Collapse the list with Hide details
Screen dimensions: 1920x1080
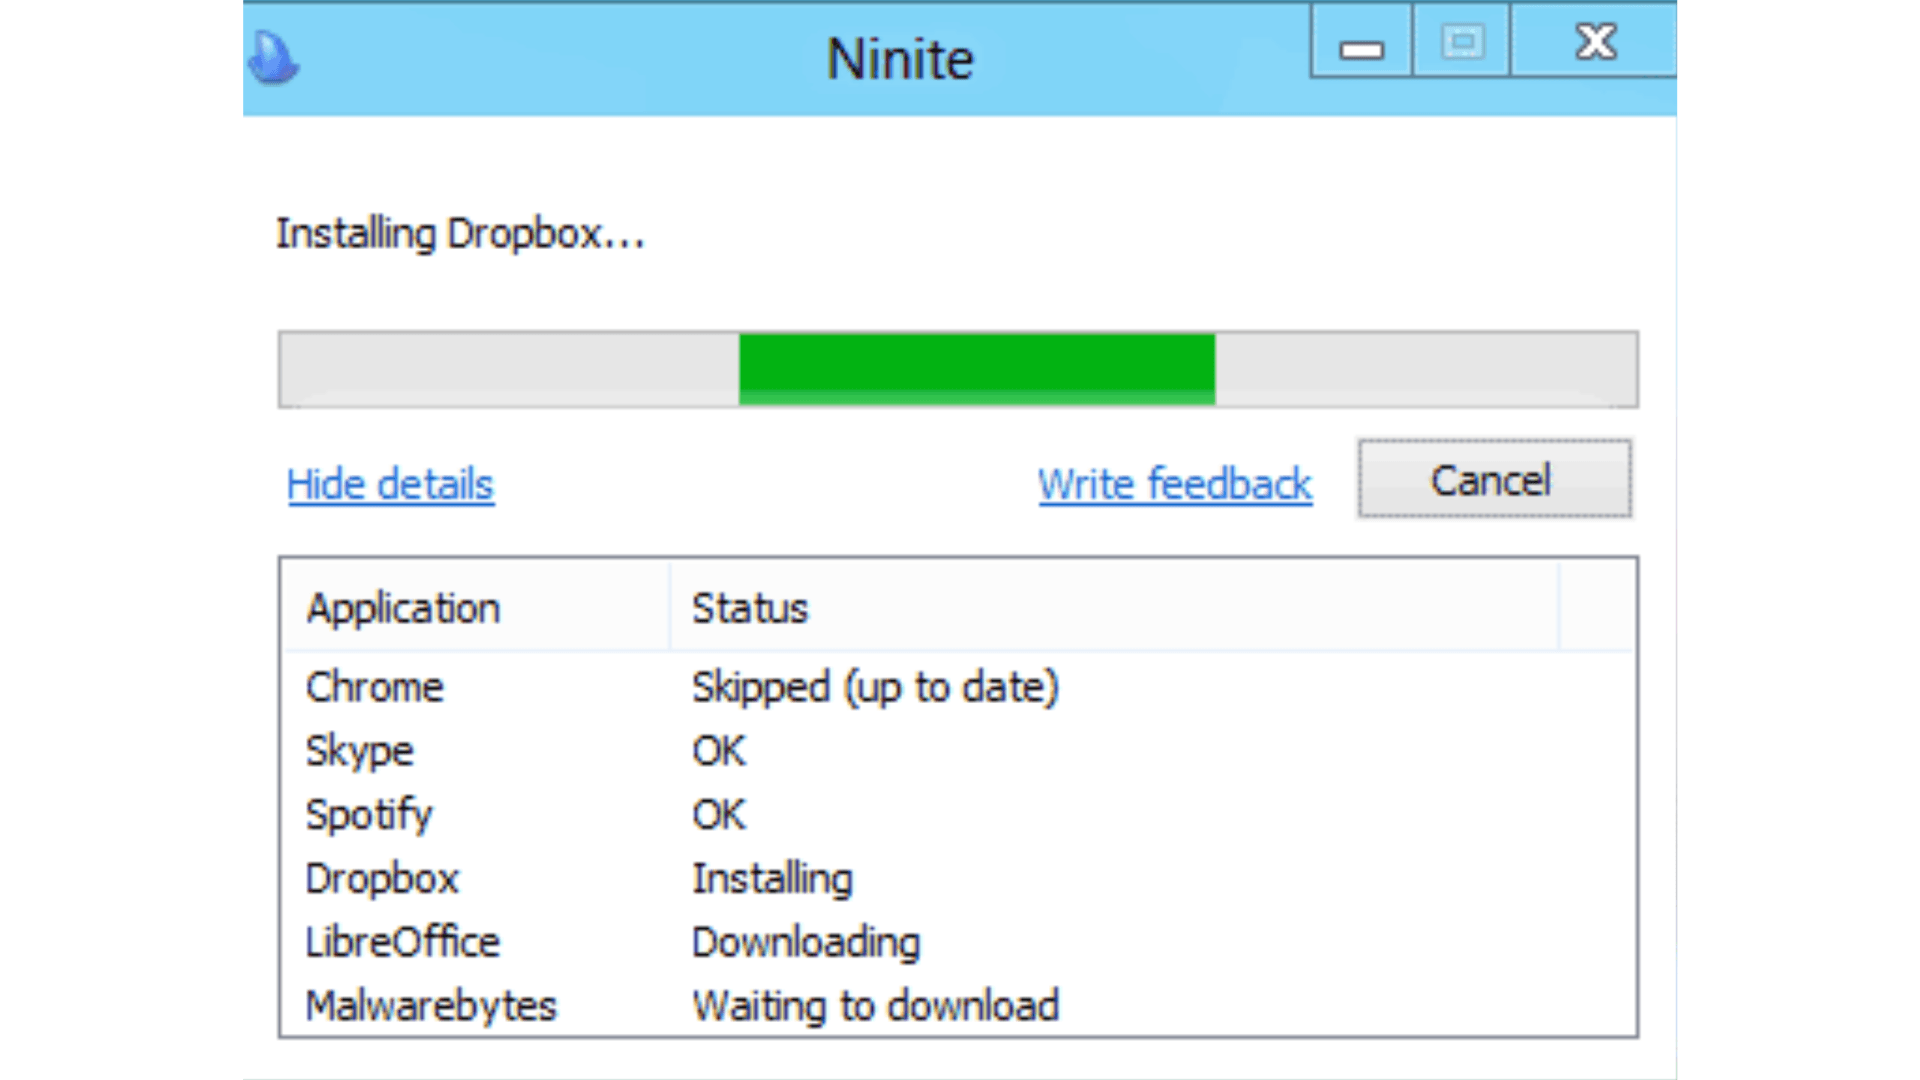click(390, 485)
